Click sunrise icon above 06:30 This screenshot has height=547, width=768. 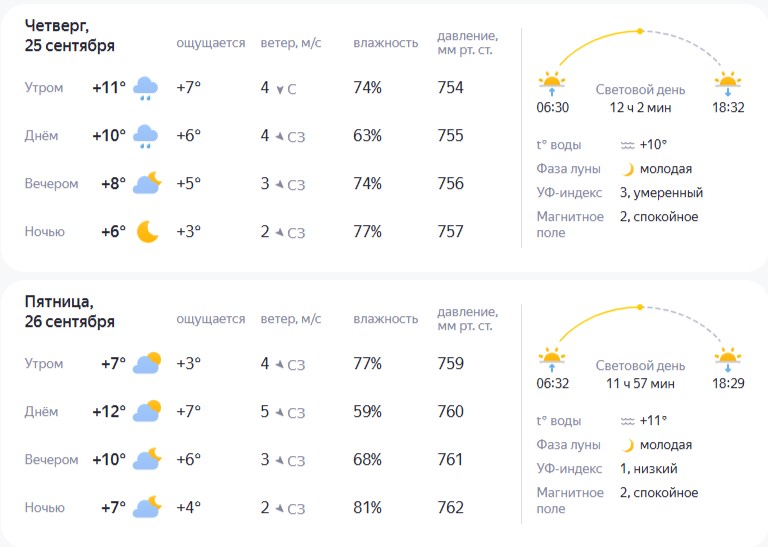[x=552, y=83]
